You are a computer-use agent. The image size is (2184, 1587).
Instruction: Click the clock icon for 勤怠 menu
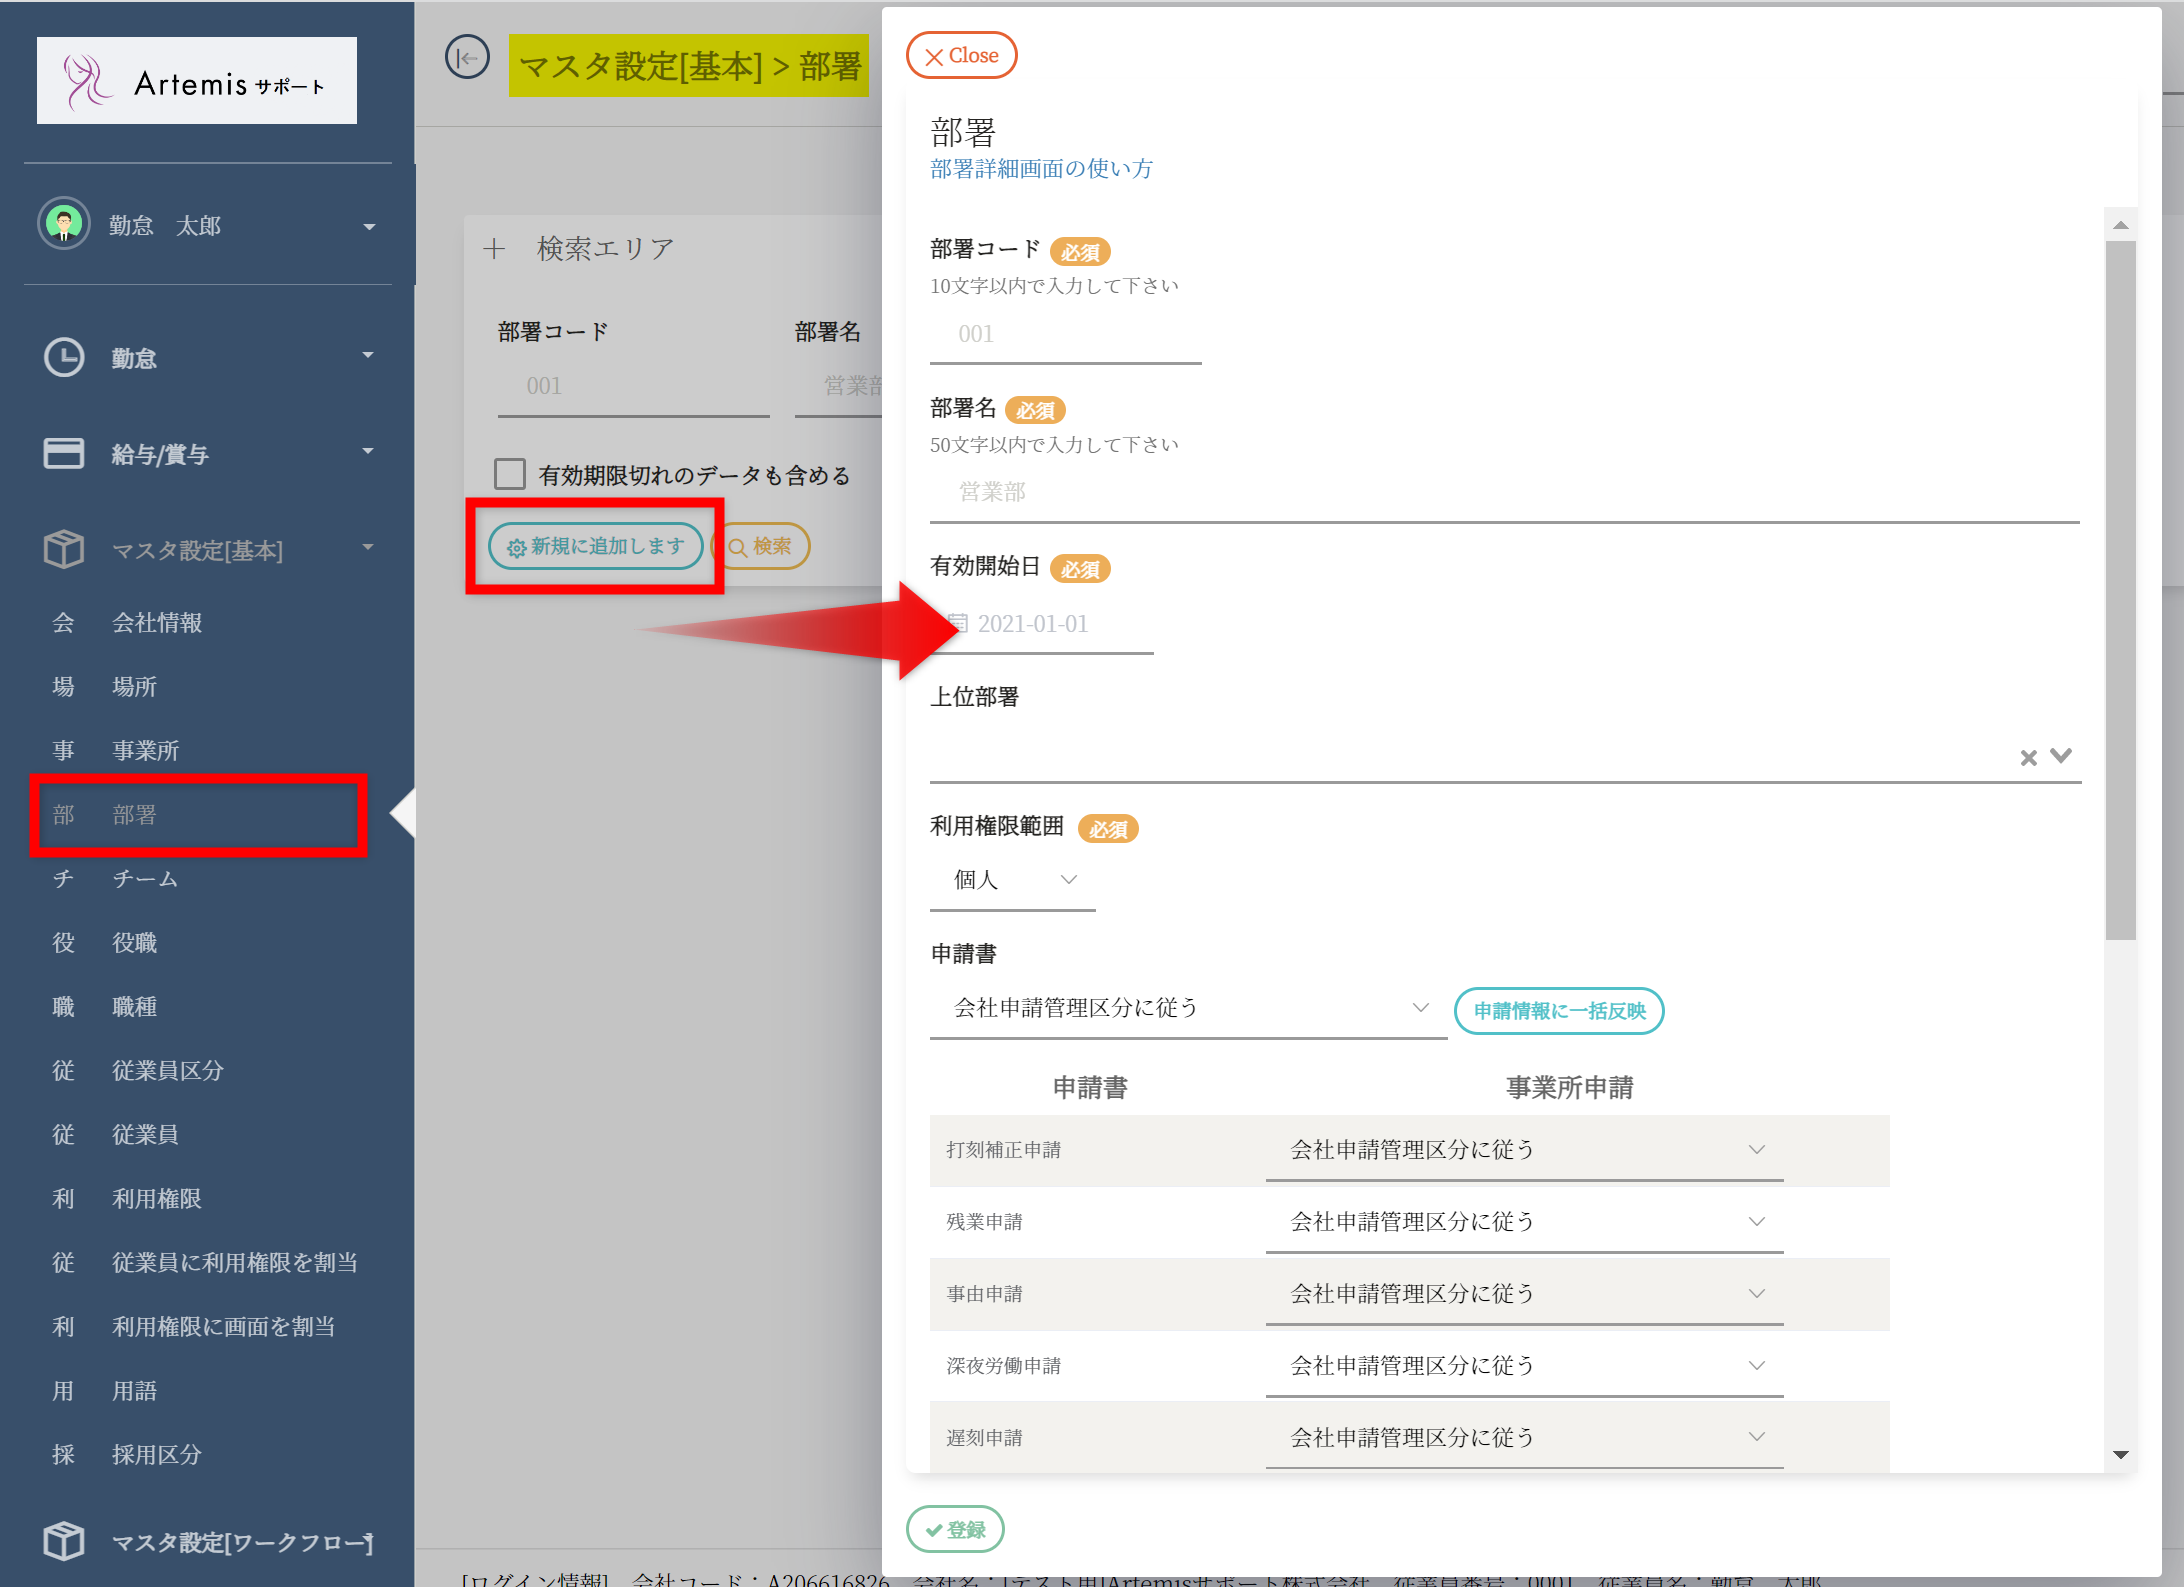click(x=64, y=358)
